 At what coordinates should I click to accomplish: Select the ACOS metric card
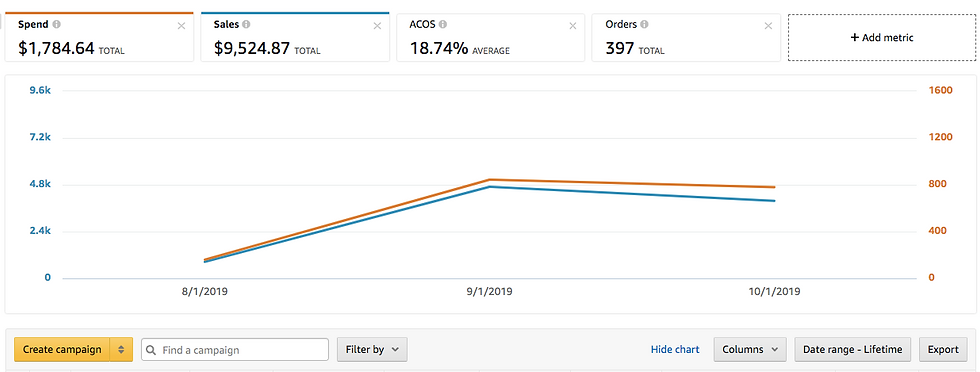[x=491, y=37]
